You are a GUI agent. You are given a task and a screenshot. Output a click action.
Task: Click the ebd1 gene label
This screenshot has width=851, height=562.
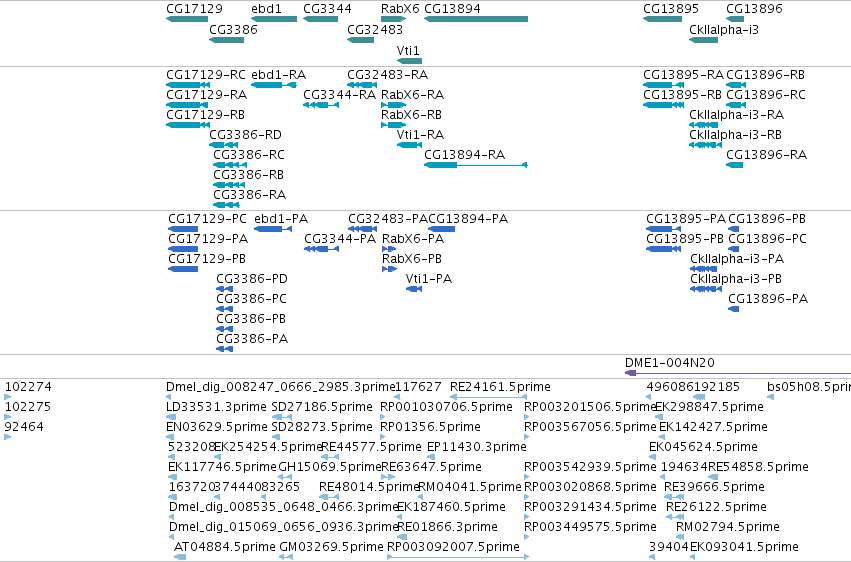[x=266, y=9]
